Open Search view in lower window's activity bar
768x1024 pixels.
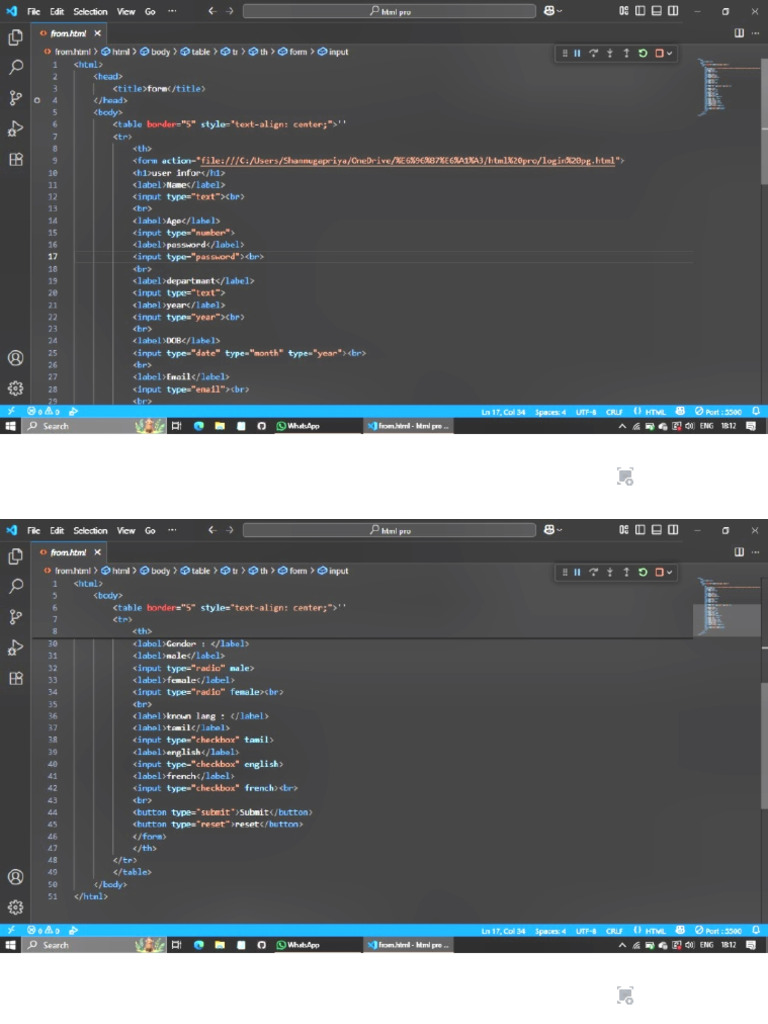(x=16, y=586)
